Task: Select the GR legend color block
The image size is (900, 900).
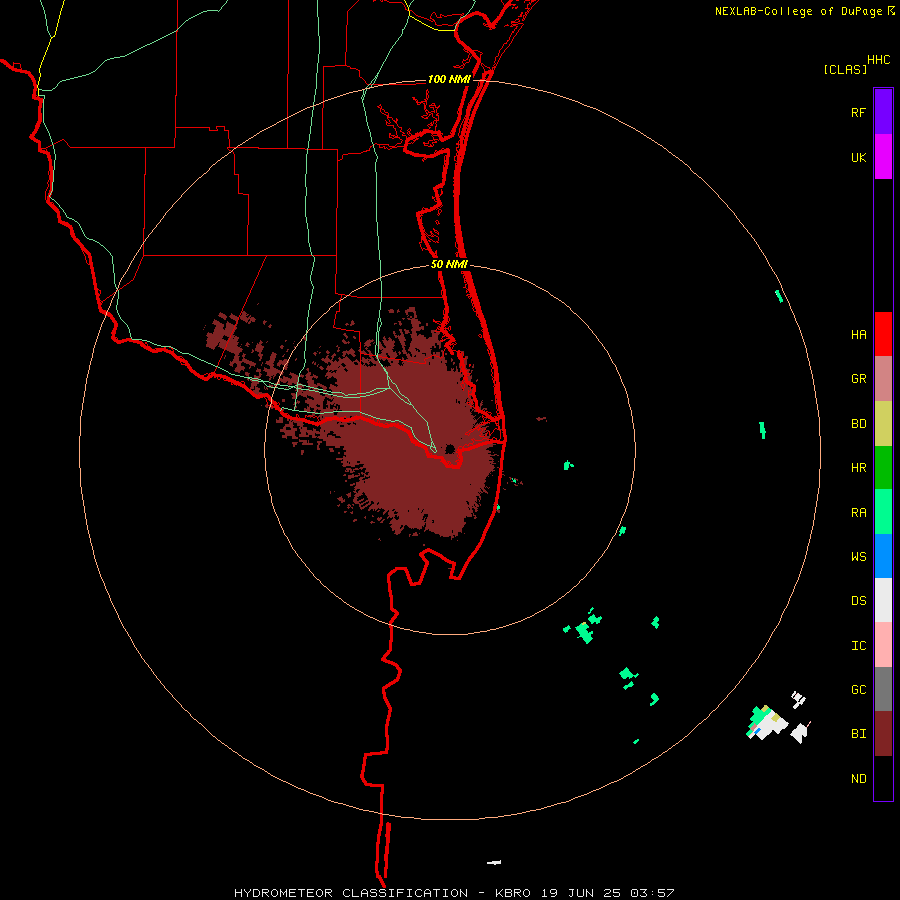Action: coord(883,379)
